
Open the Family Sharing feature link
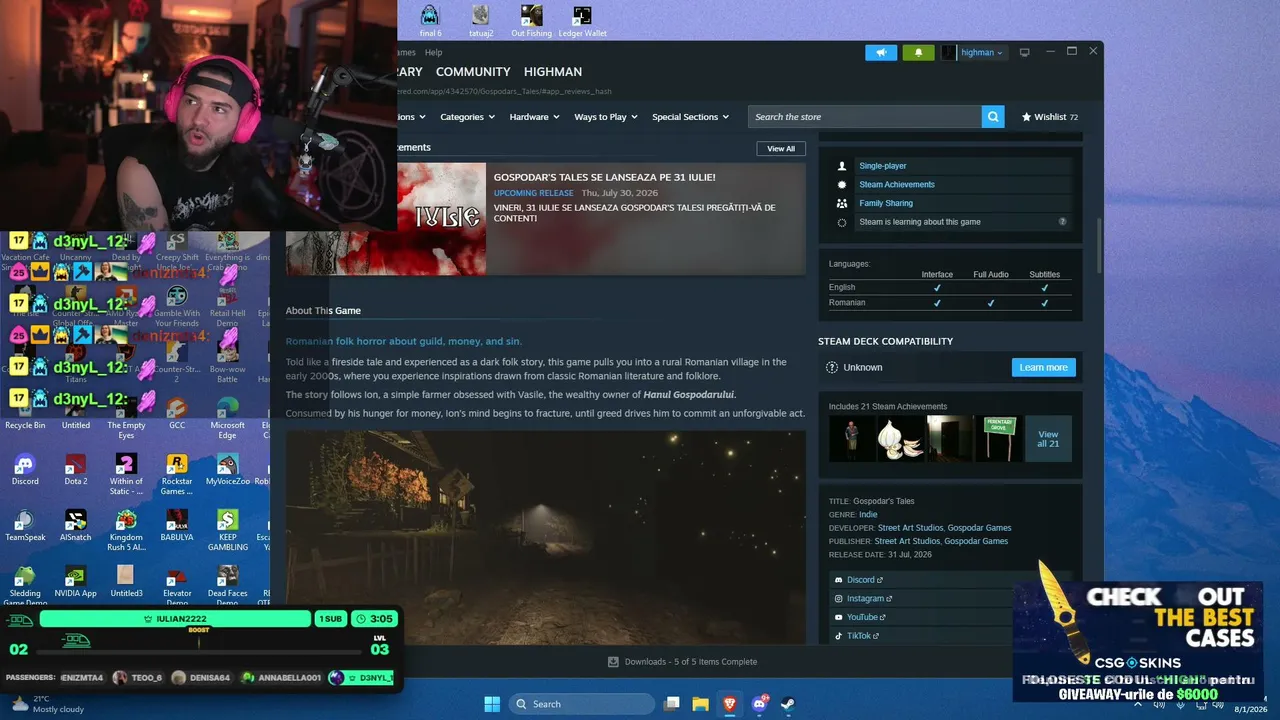(886, 204)
